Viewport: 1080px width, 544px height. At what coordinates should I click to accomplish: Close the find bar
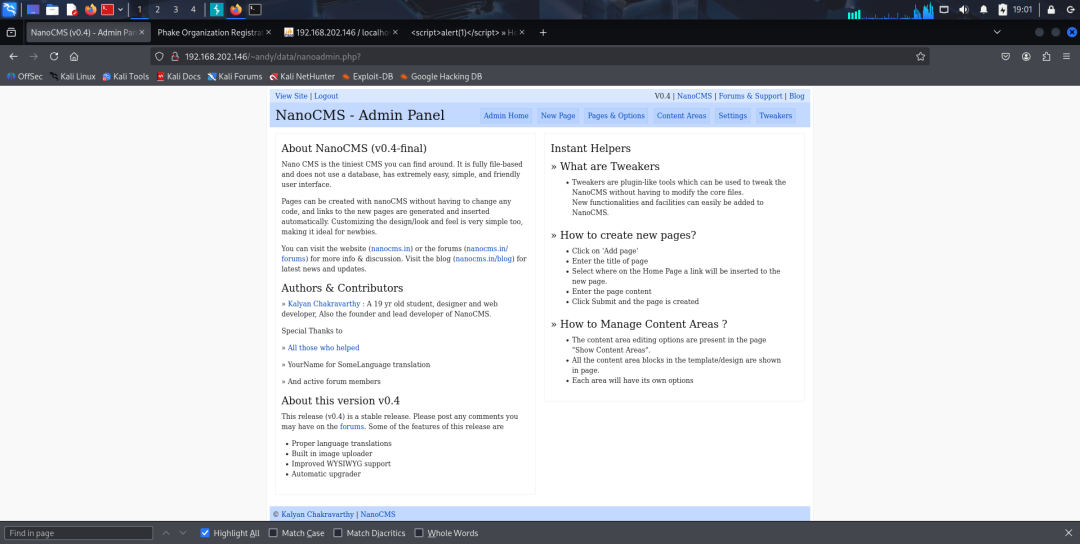(1068, 533)
